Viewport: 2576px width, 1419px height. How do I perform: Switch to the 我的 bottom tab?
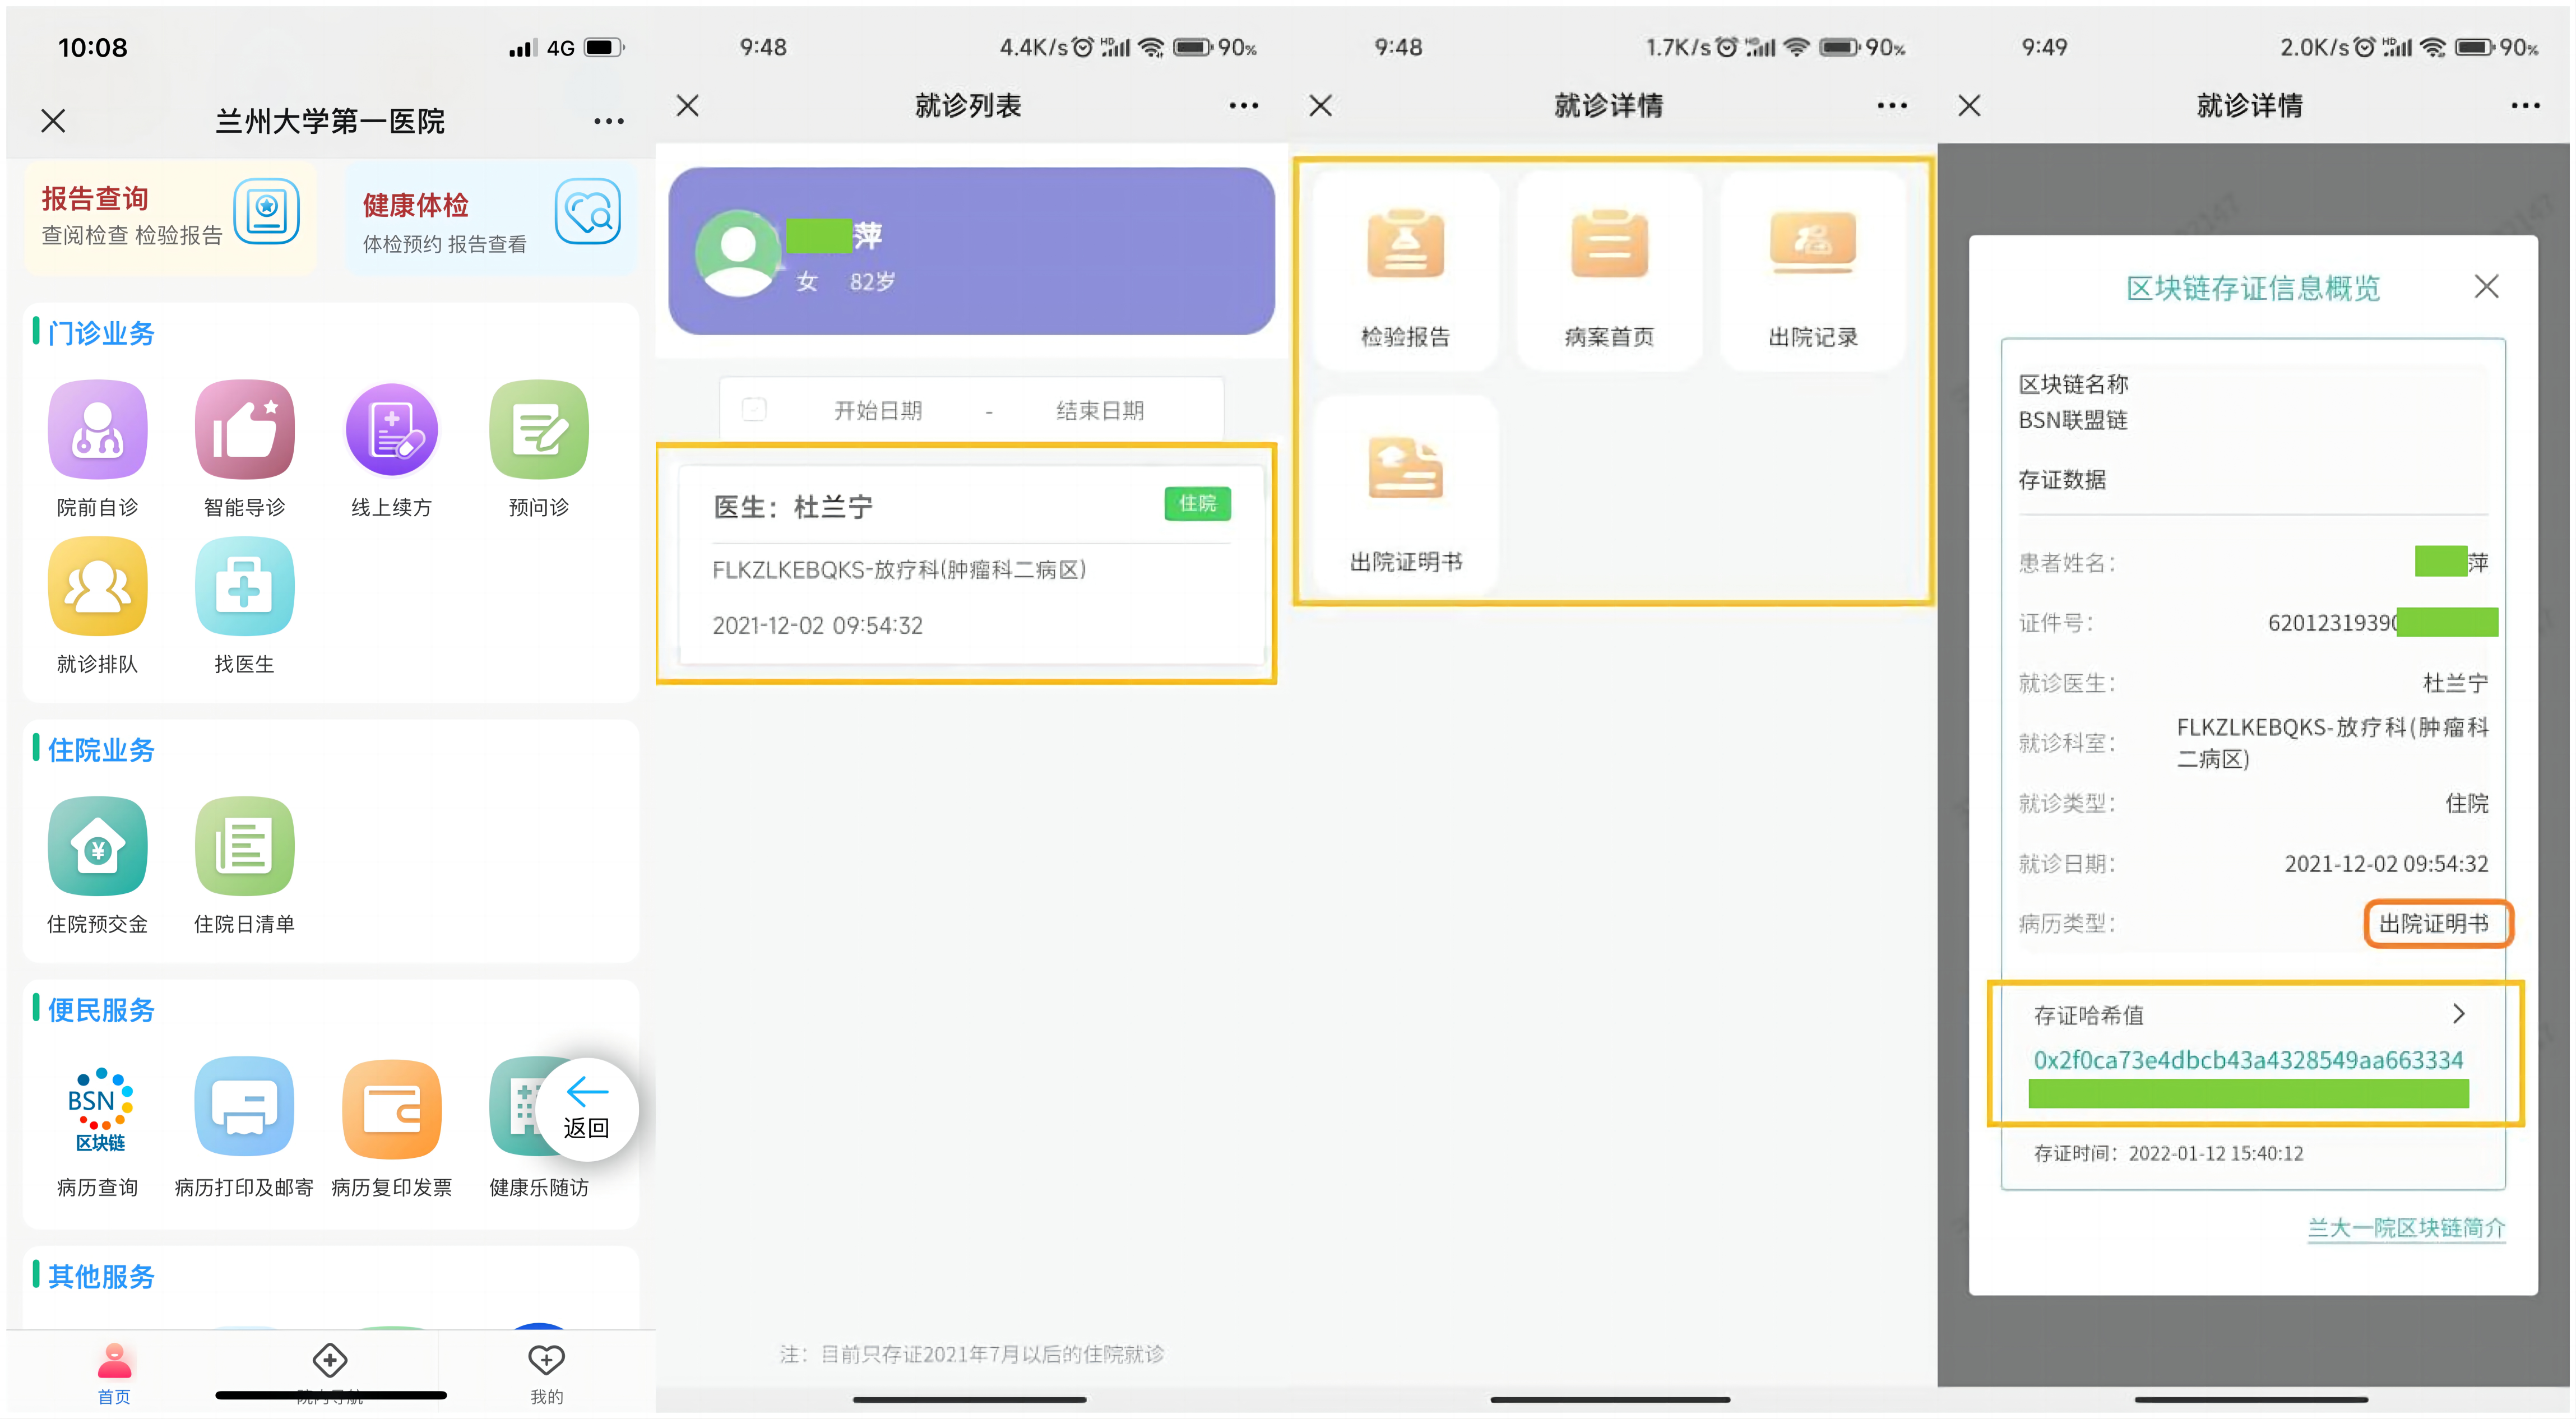[x=546, y=1374]
